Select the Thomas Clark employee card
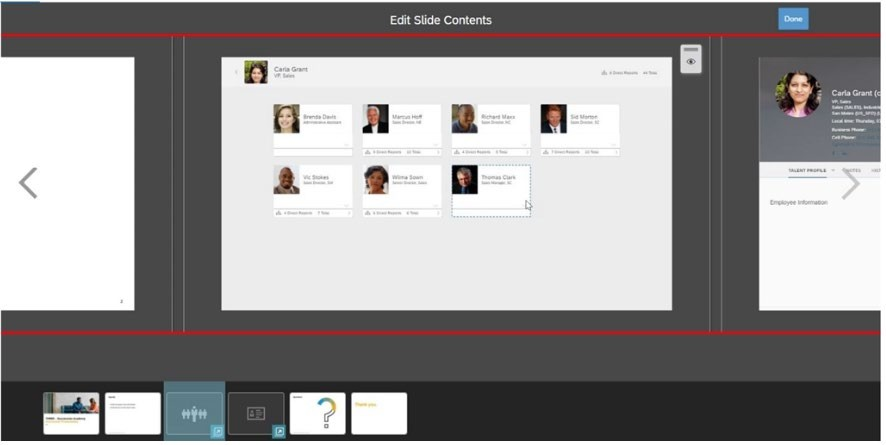The width and height of the screenshot is (886, 445). coord(491,190)
